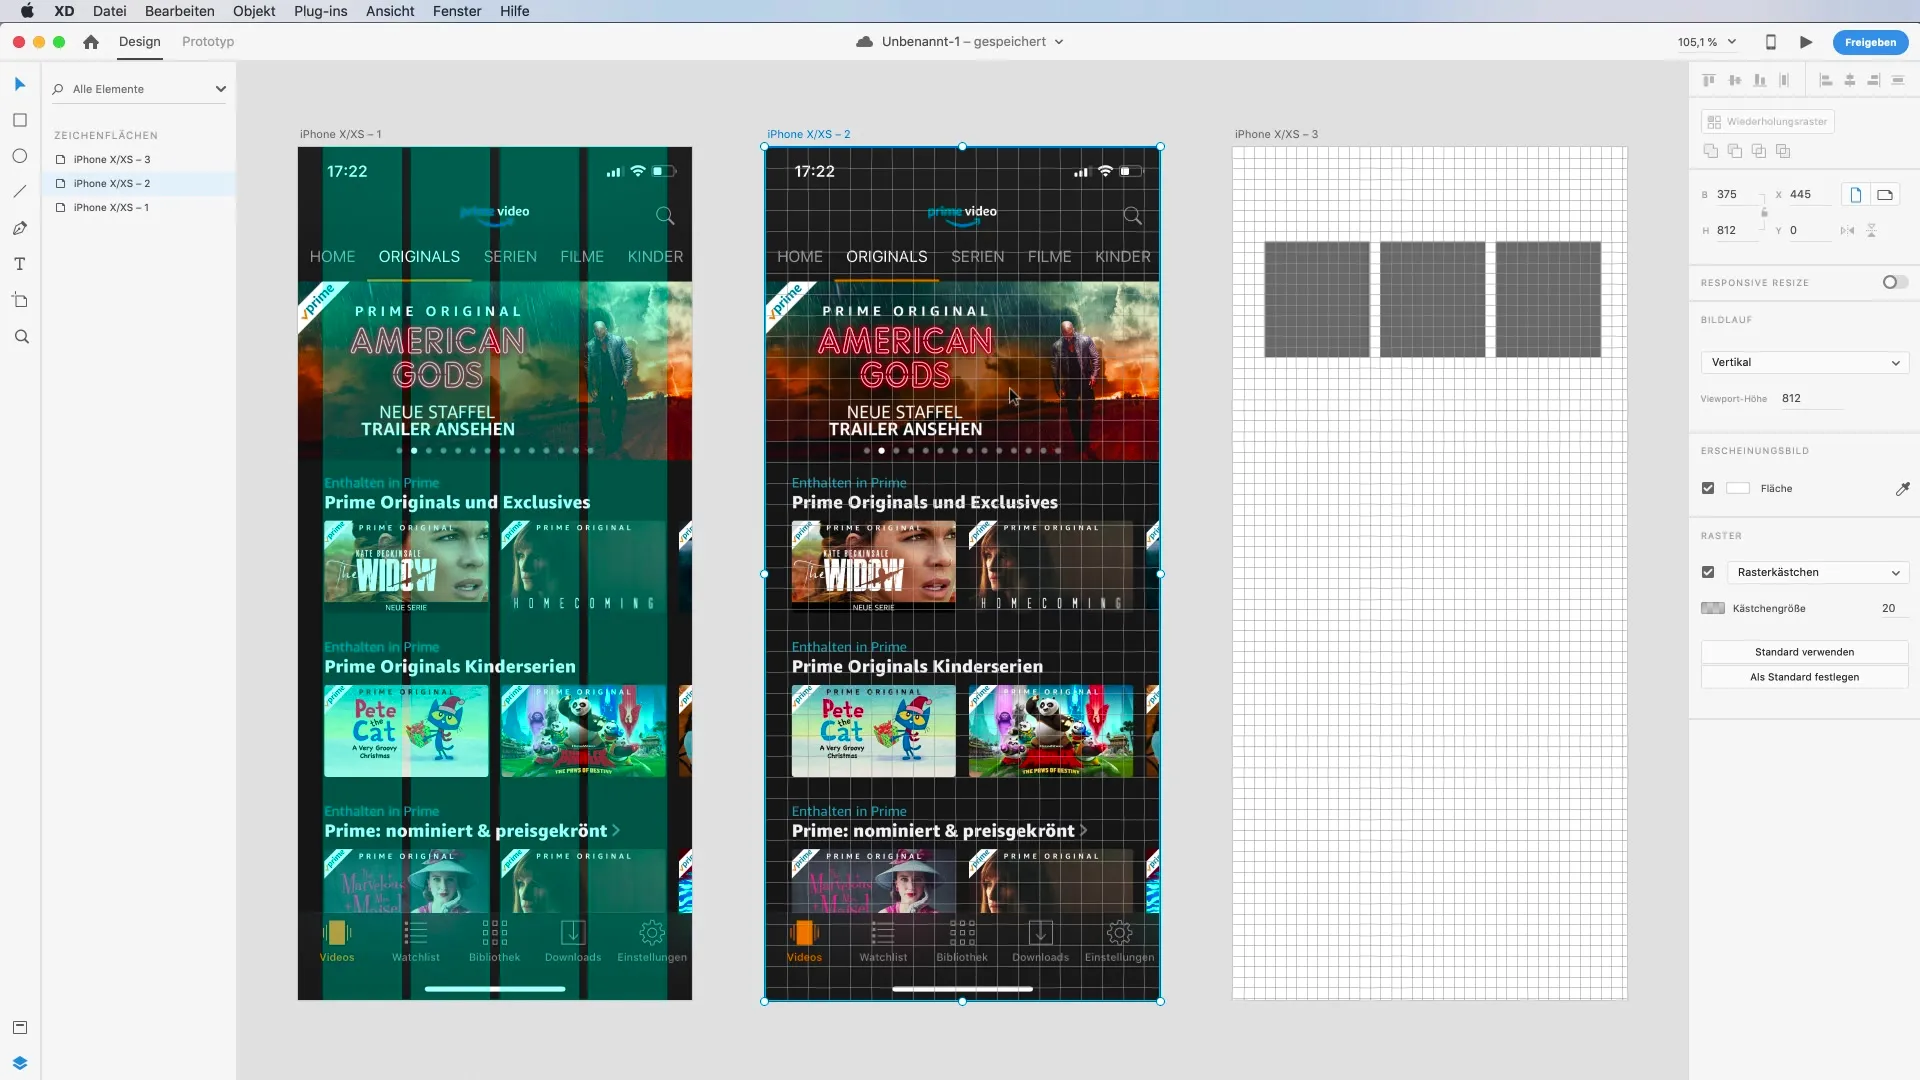Click the boolean Add (union) icon

coord(1711,151)
